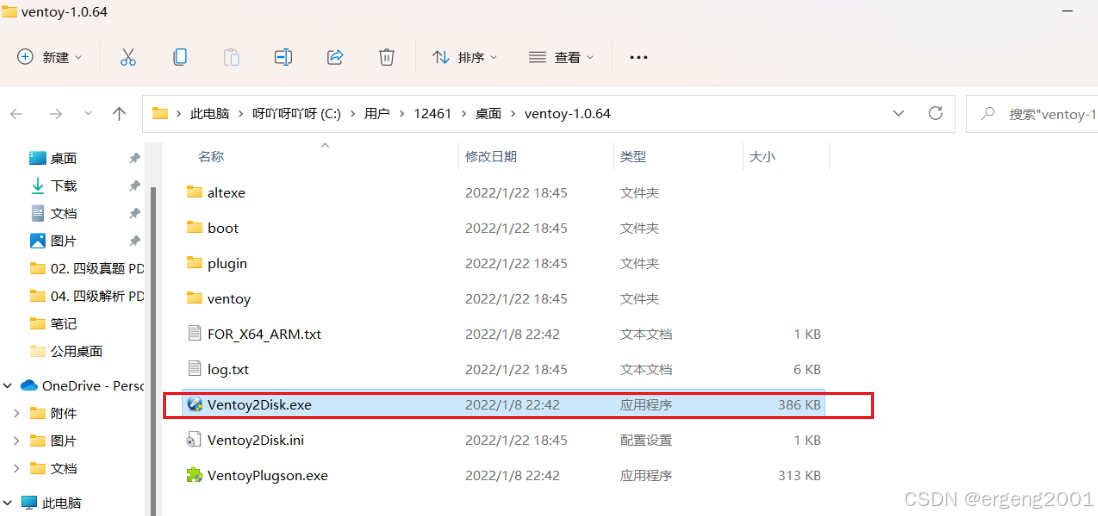
Task: Click the Share icon in toolbar
Action: click(335, 57)
